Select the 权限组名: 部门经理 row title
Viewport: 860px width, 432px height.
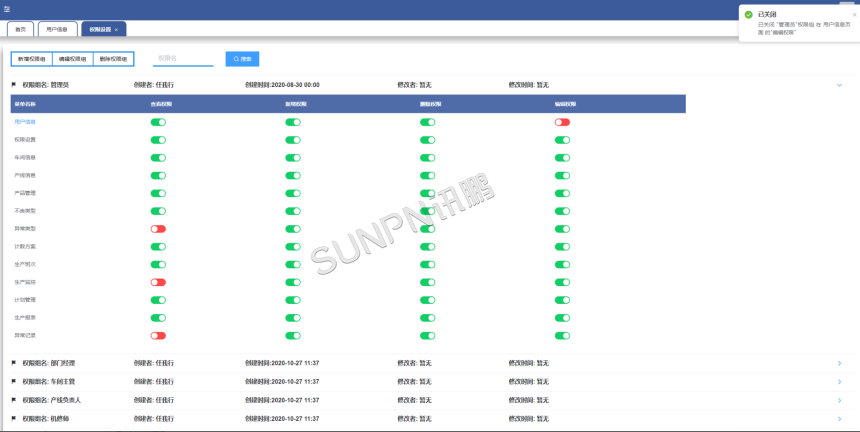pos(49,363)
